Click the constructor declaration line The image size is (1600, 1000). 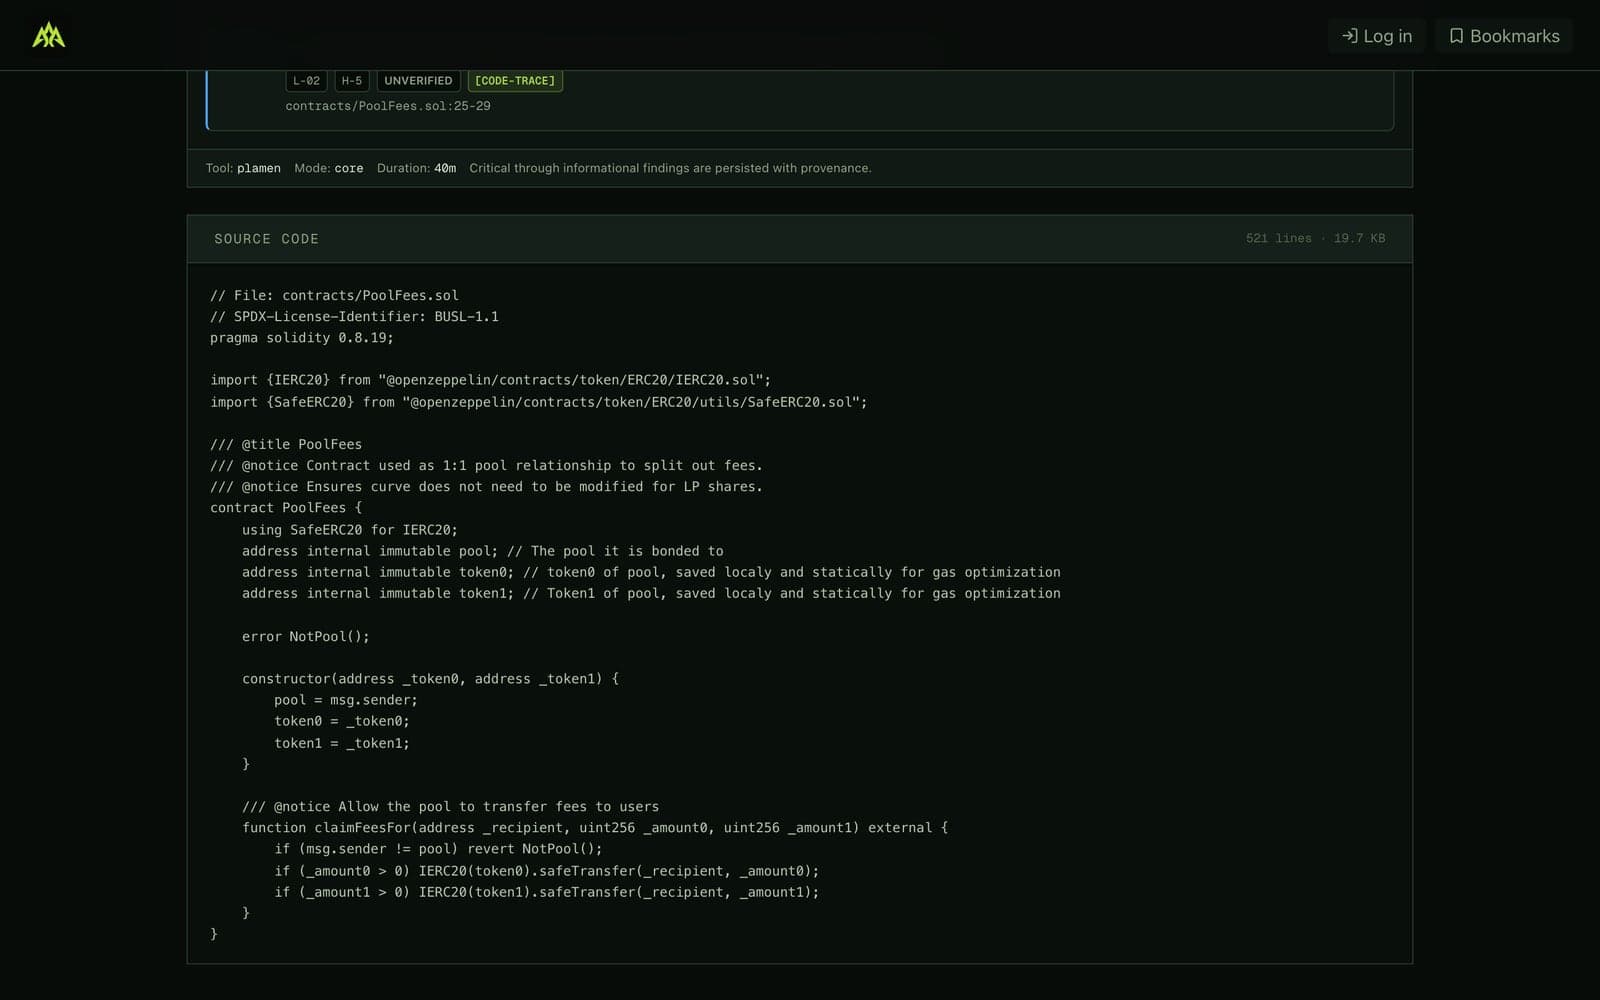click(430, 679)
